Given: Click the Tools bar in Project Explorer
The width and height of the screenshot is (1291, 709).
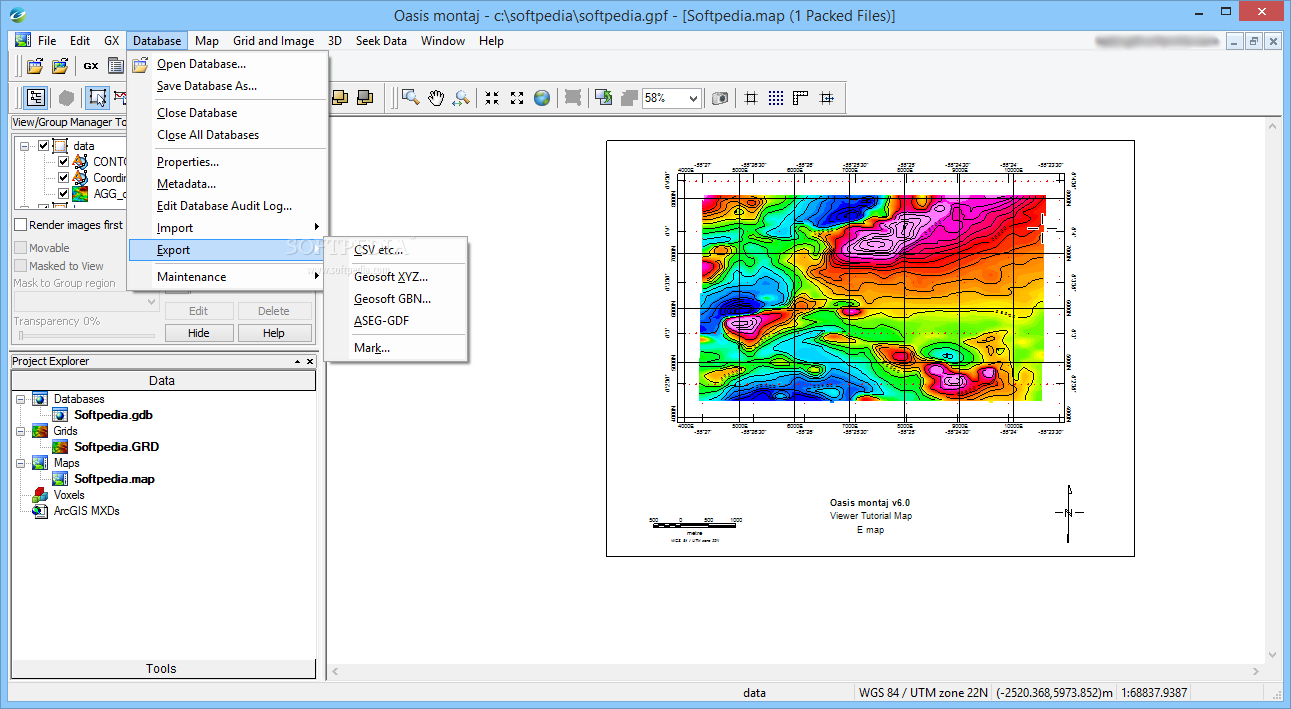Looking at the screenshot, I should tap(162, 669).
